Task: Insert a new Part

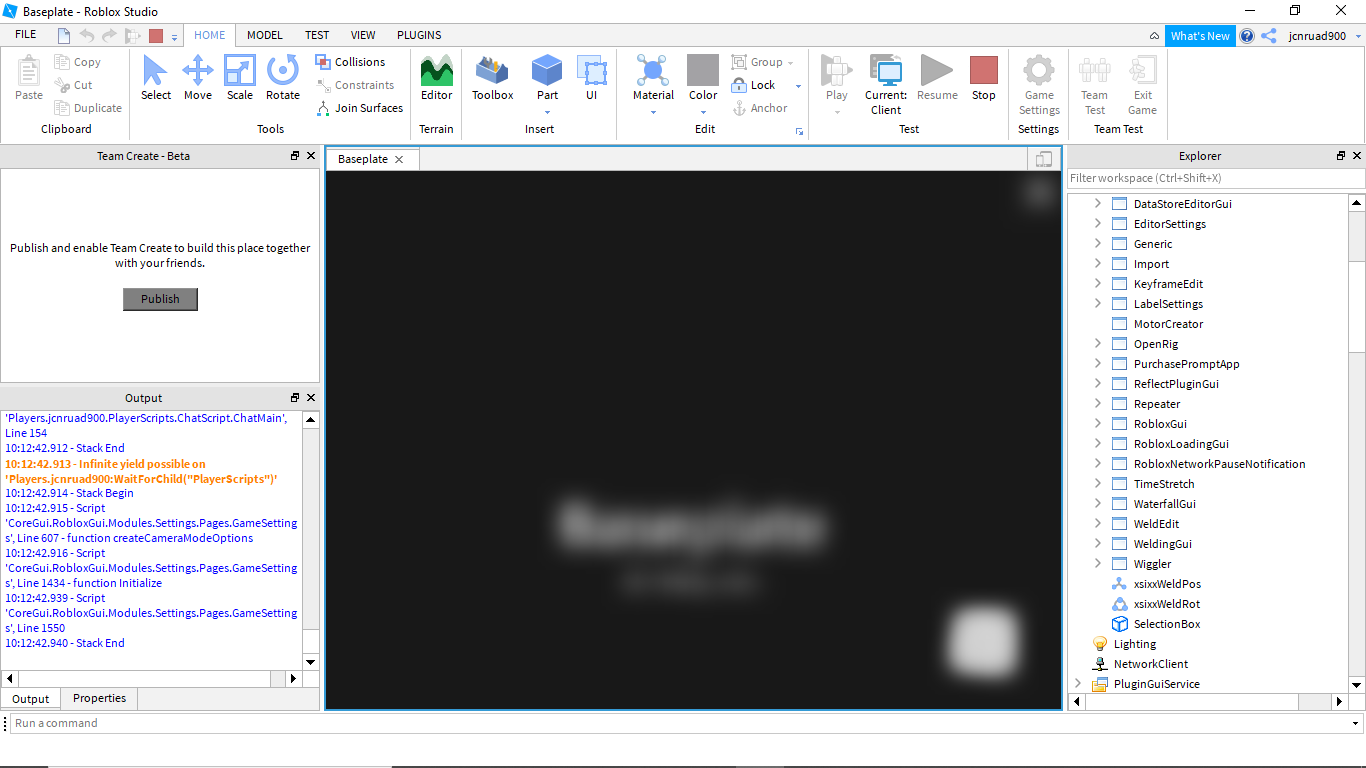Action: point(547,72)
